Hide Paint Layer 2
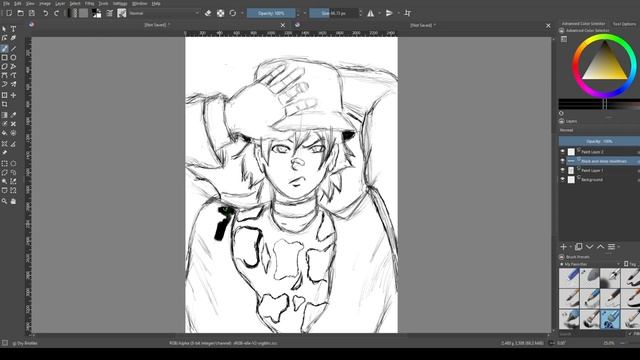The image size is (640, 360). coord(562,151)
